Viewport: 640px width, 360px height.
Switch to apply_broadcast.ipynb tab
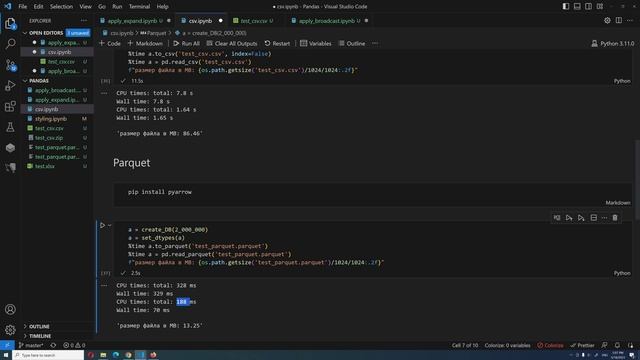tap(329, 20)
